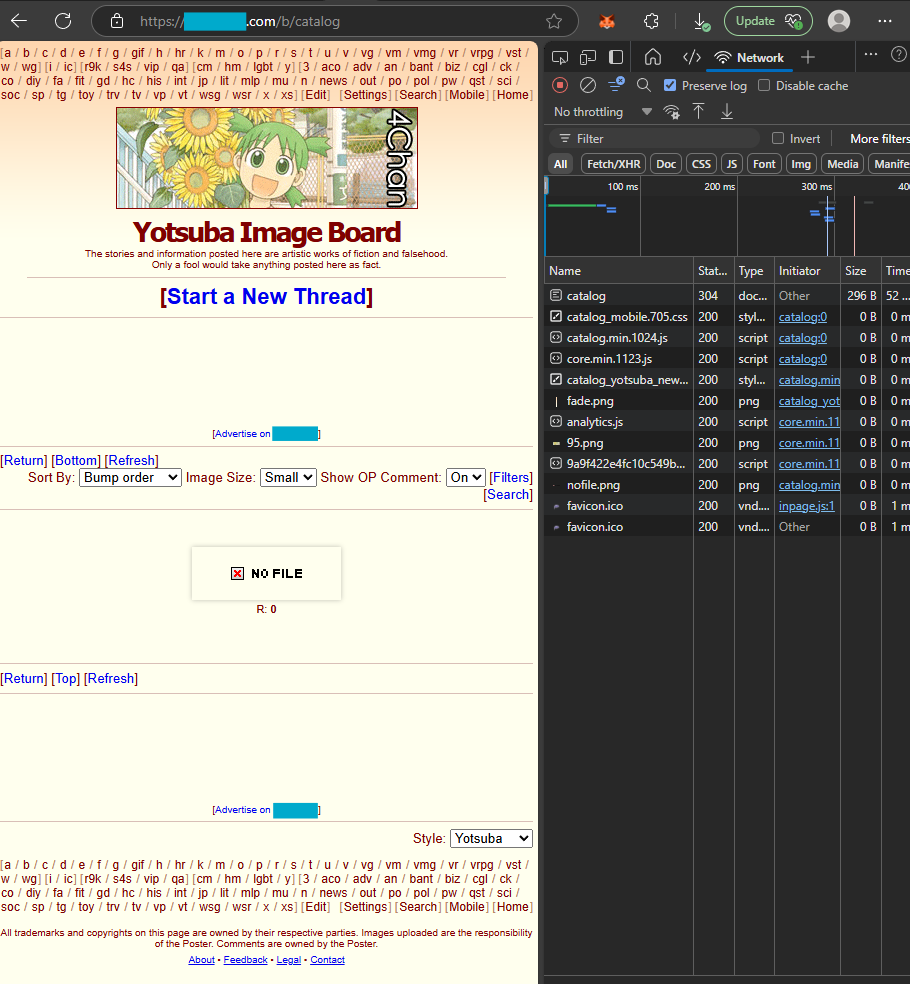Screen dimensions: 910x984
Task: Click Start a New Thread link
Action: (266, 297)
